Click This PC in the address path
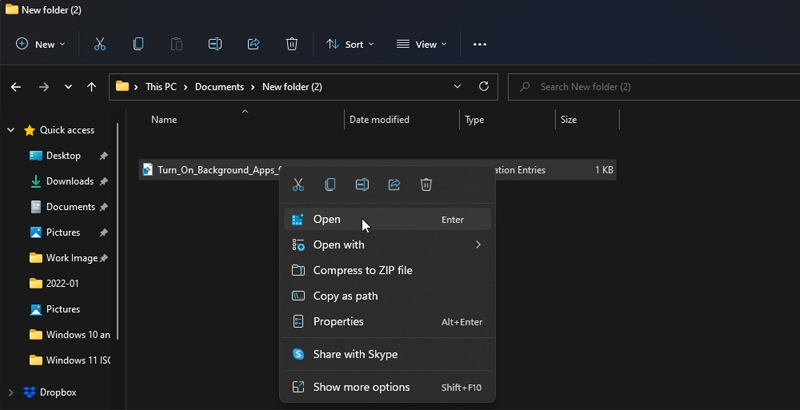The height and width of the screenshot is (410, 800). (x=161, y=87)
